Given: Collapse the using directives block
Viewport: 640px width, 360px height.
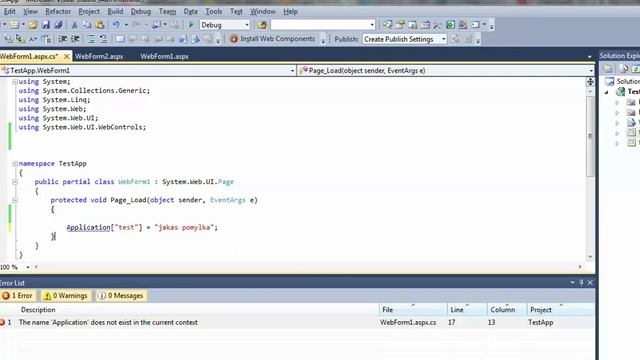Looking at the screenshot, I should tap(15, 82).
